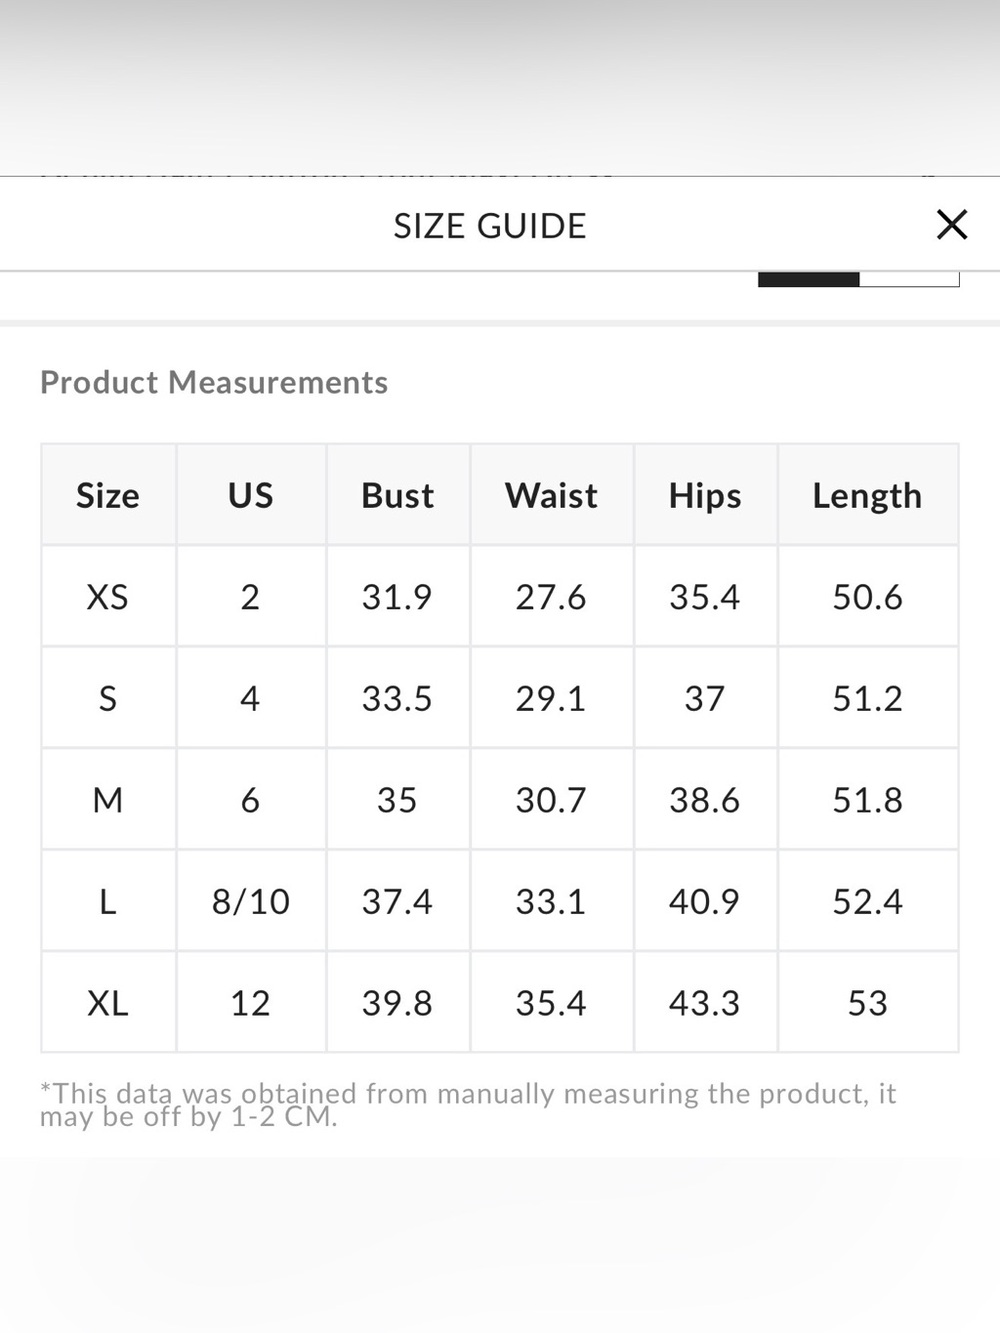The height and width of the screenshot is (1333, 1000).
Task: Select the XS size row label
Action: 108,597
